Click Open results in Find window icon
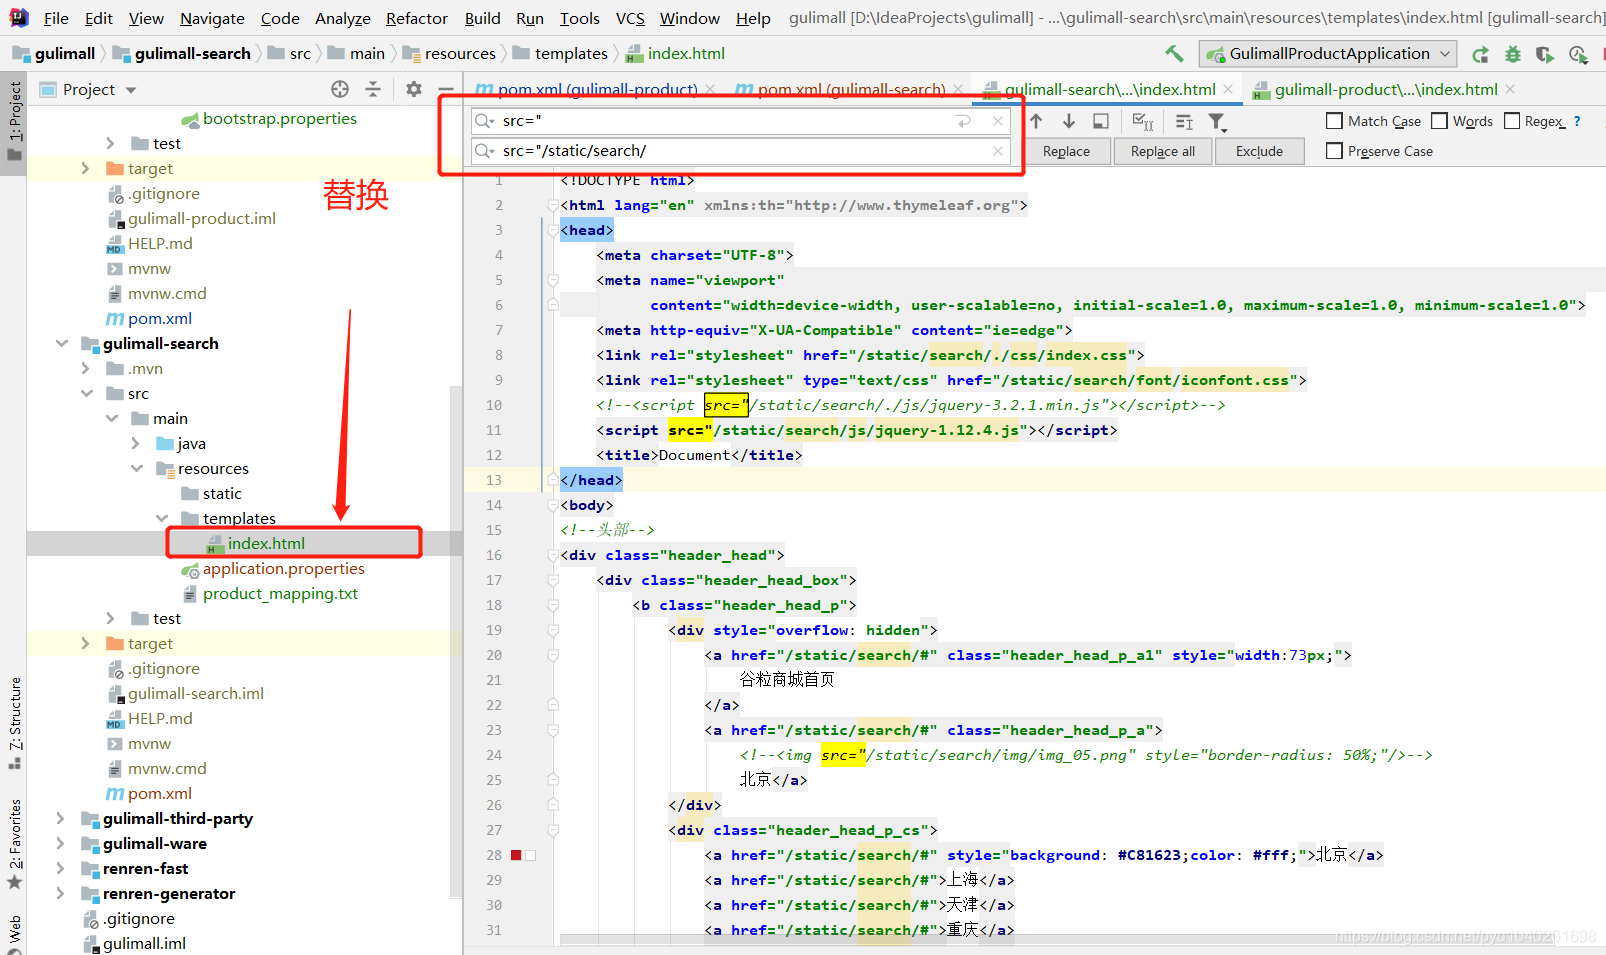Viewport: 1606px width, 955px height. pyautogui.click(x=1101, y=121)
